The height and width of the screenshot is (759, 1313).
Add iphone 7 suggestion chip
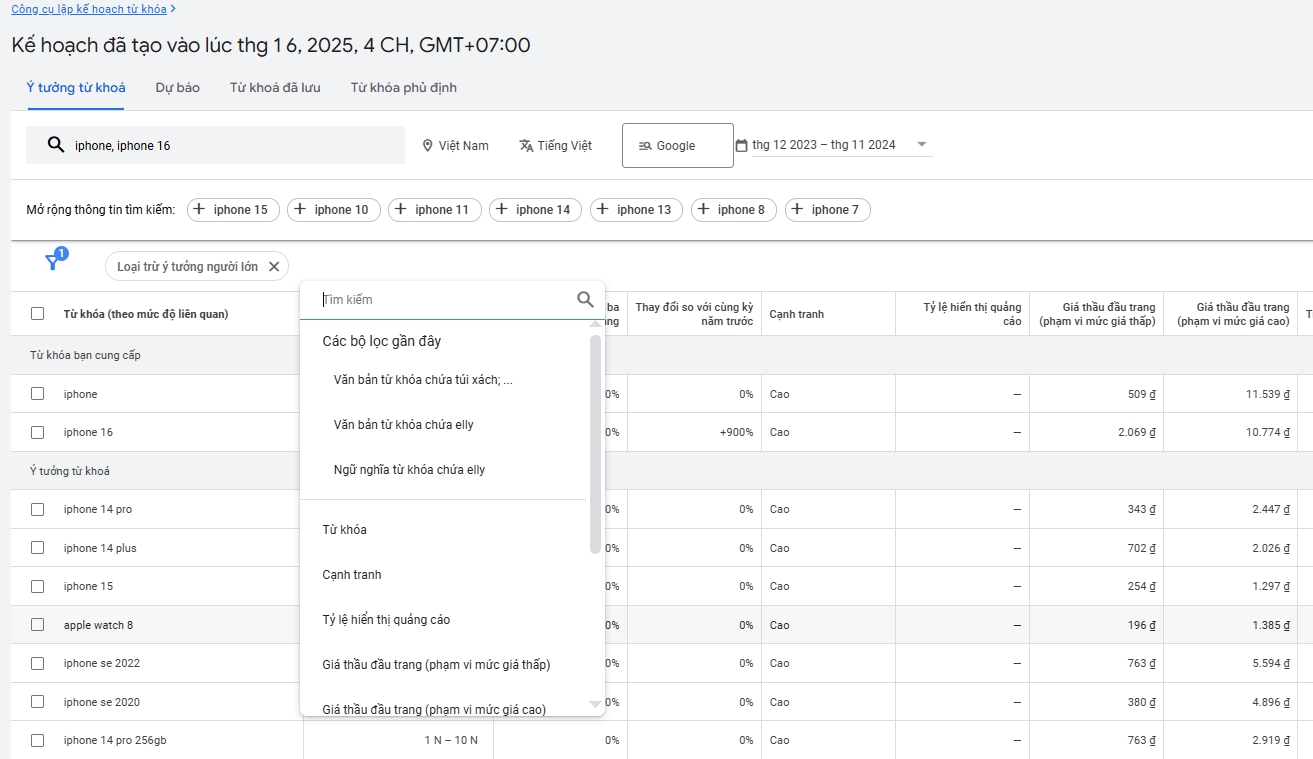coord(828,210)
